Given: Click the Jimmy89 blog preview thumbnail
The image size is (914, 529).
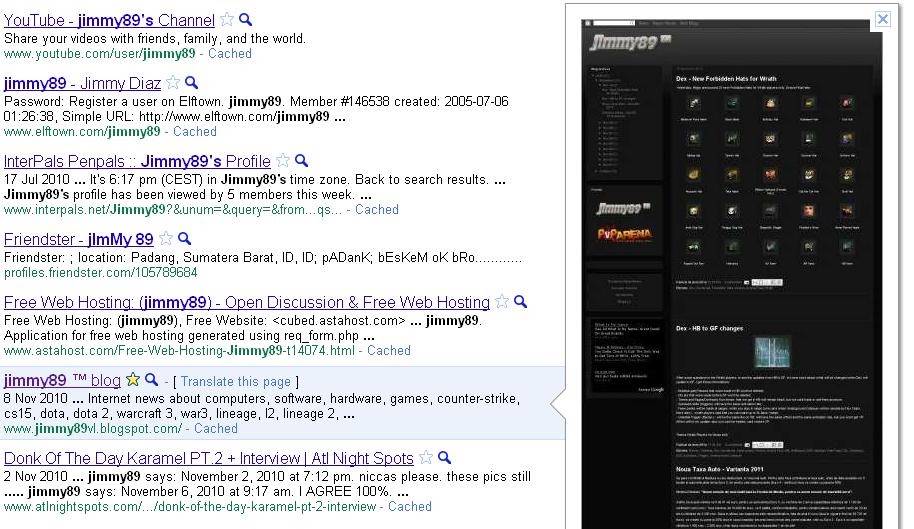Looking at the screenshot, I should (732, 274).
